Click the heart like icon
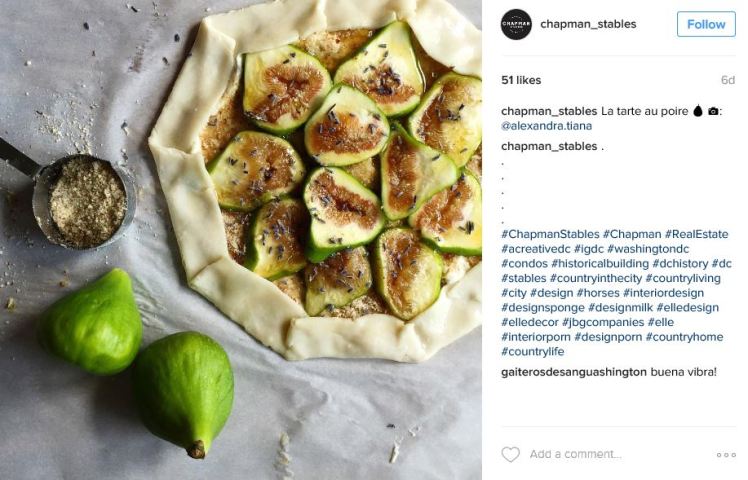This screenshot has width=748, height=480. coord(510,454)
